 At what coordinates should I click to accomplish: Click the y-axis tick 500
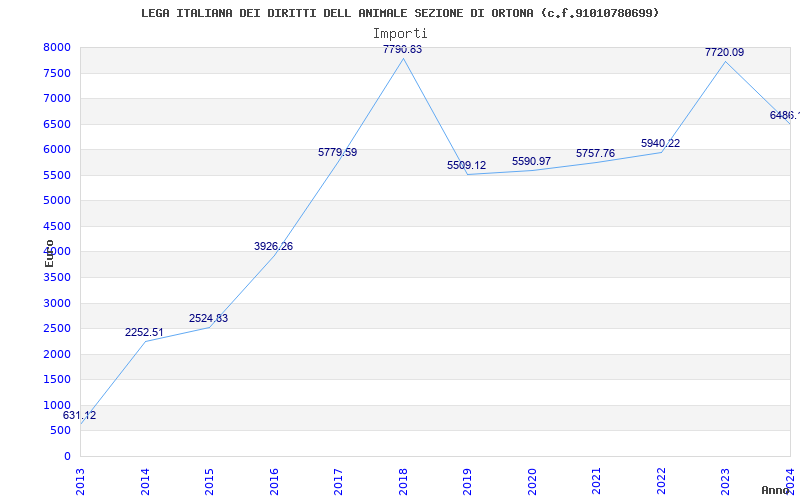[x=61, y=431]
